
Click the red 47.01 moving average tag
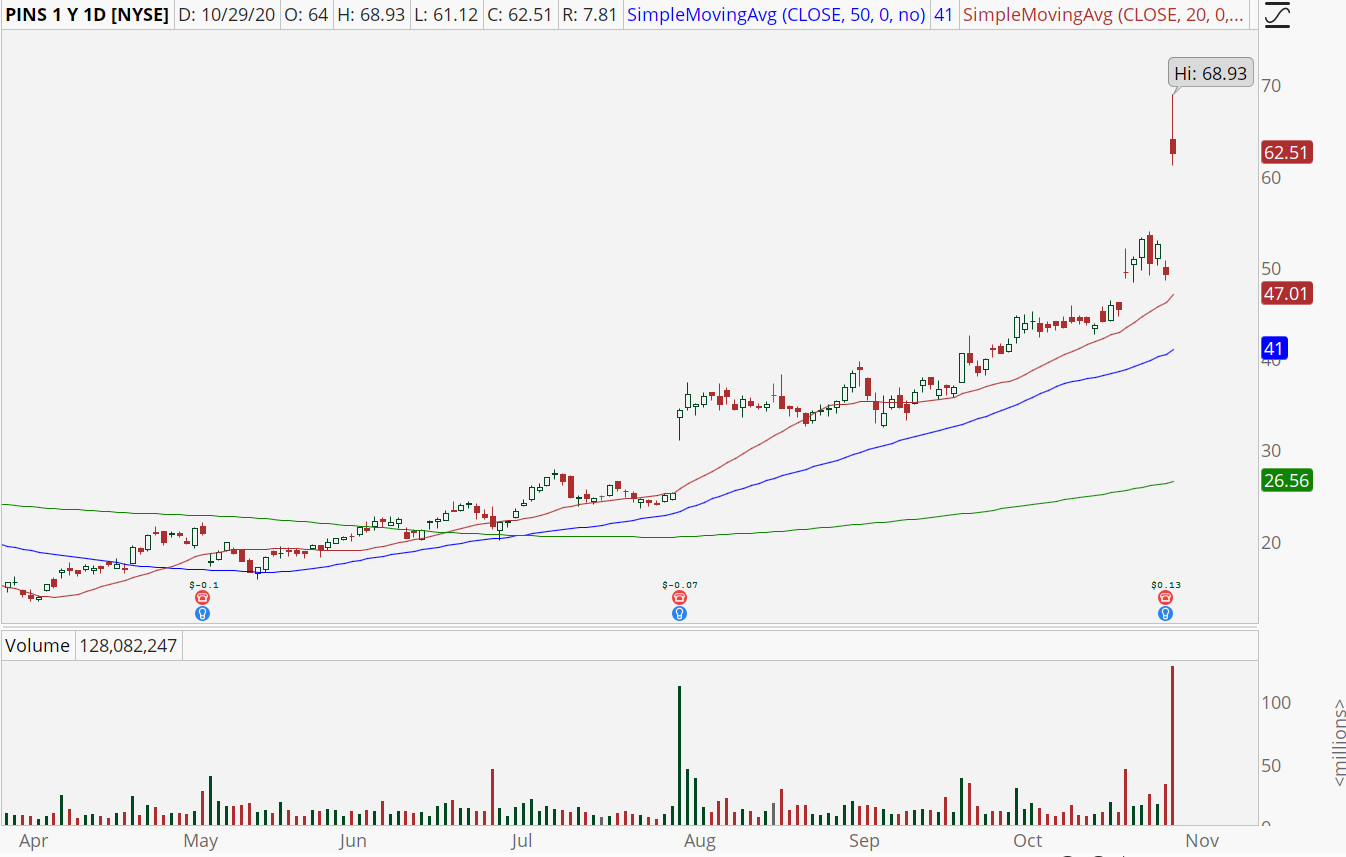[1287, 293]
